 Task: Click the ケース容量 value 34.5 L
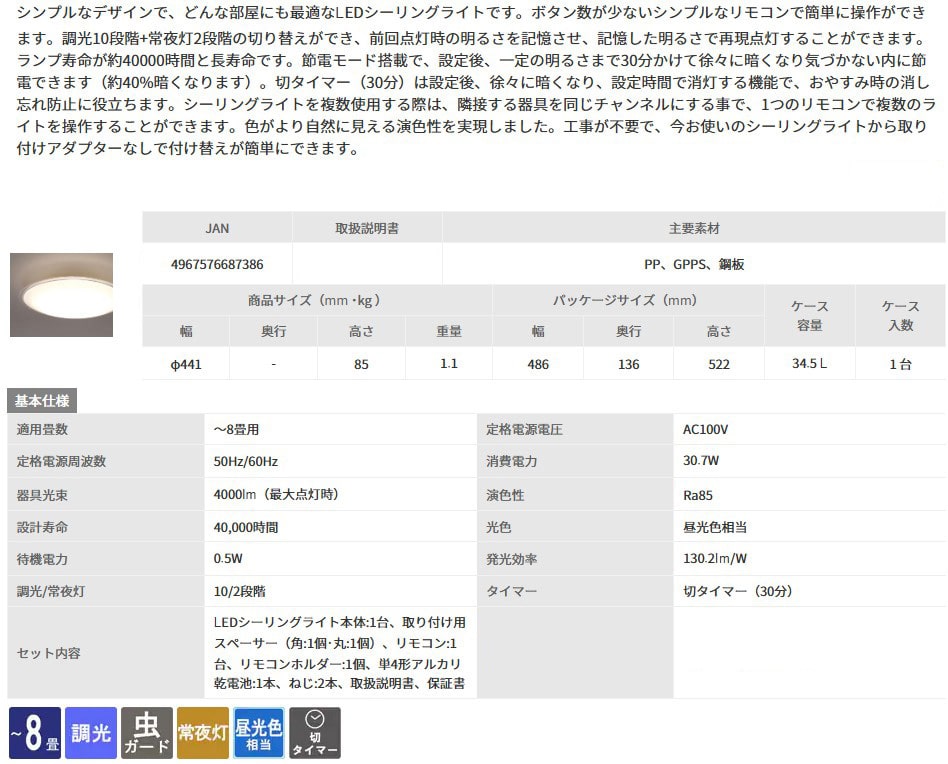(x=809, y=364)
